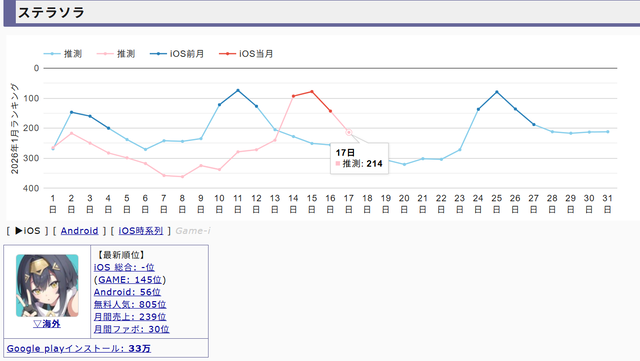640x361 pixels.
Task: Select the ▶iOS chart tab
Action: tap(27, 231)
